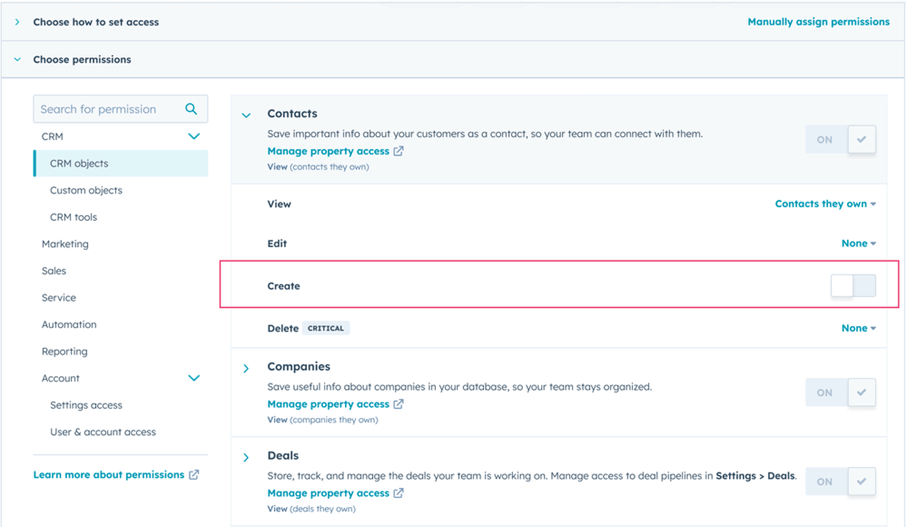Click Manually assign permissions link
907x527 pixels.
(818, 22)
